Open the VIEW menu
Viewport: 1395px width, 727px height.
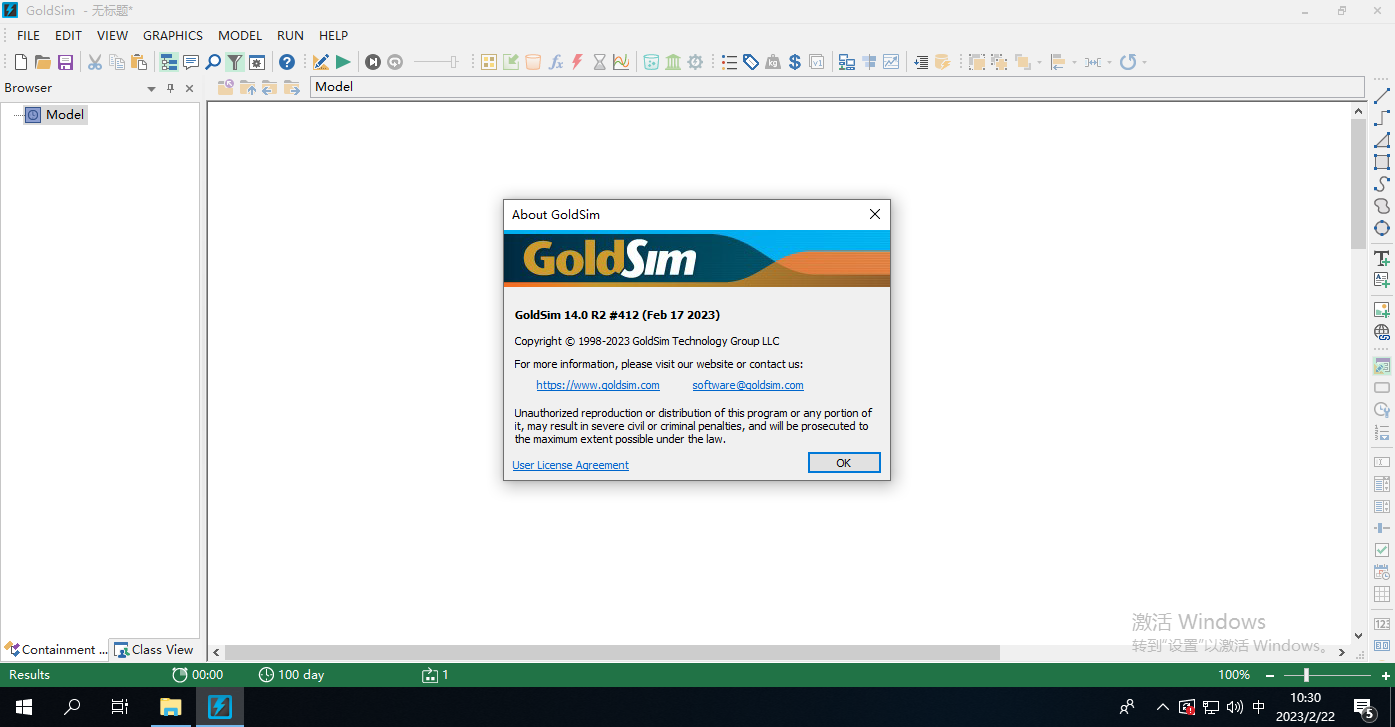click(112, 35)
